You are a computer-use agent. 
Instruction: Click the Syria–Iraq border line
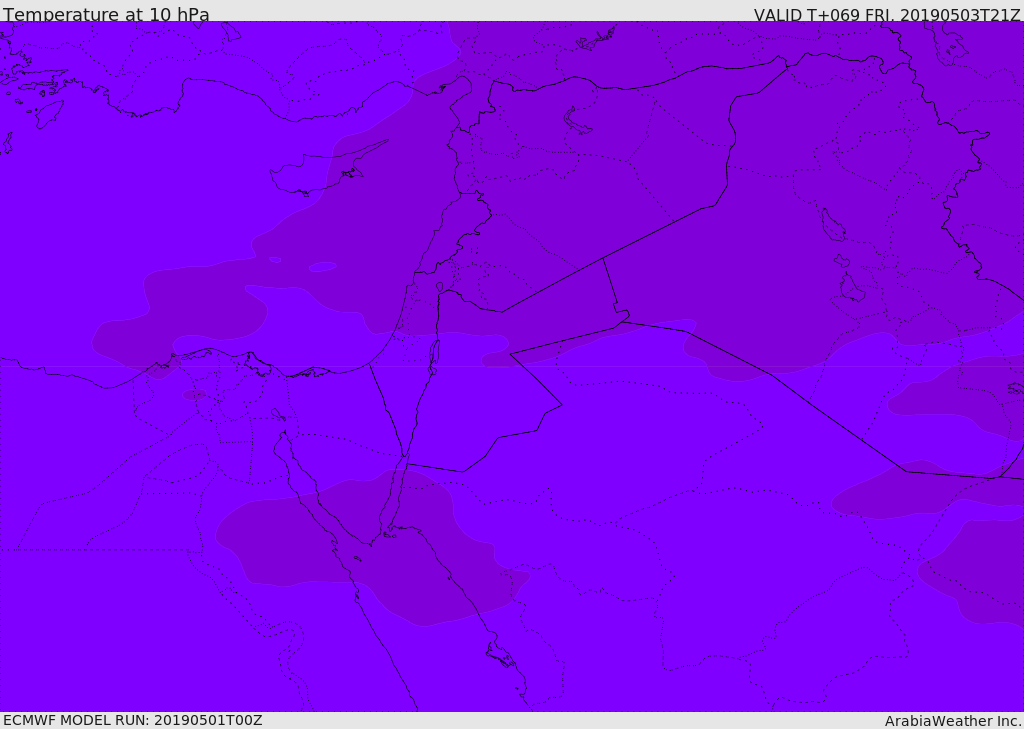pyautogui.click(x=660, y=229)
